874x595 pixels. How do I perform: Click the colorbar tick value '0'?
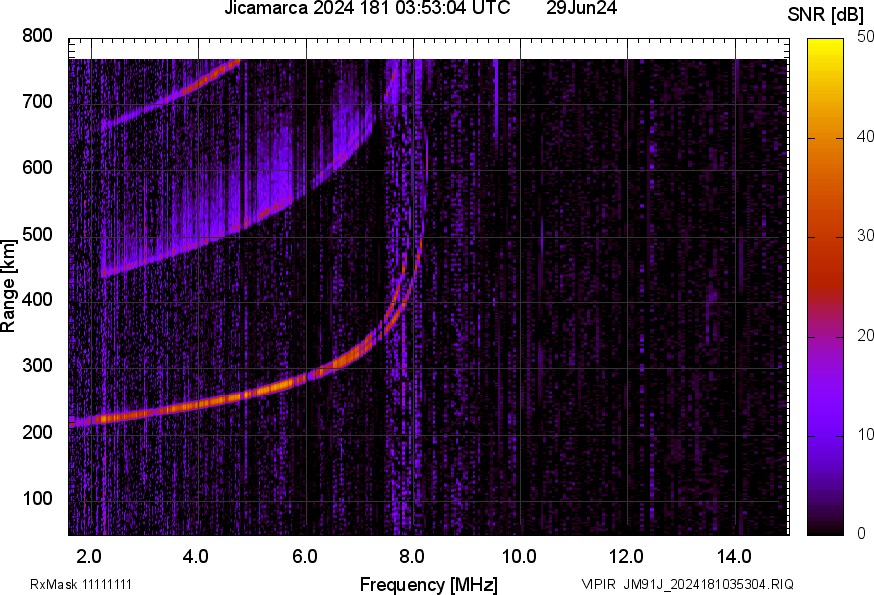(862, 534)
